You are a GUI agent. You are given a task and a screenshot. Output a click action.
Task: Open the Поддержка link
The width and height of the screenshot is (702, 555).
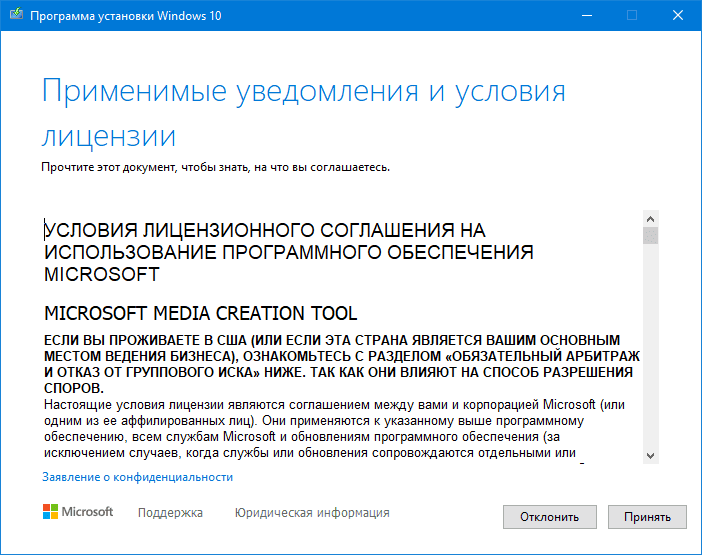click(170, 513)
